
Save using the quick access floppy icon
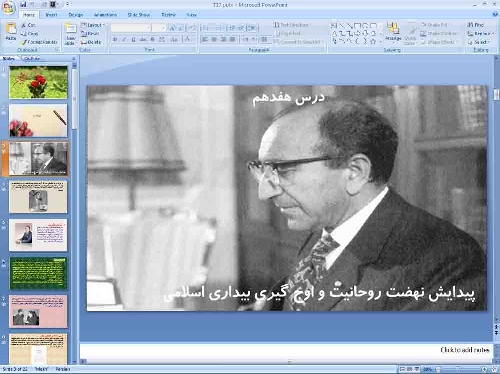click(x=23, y=4)
